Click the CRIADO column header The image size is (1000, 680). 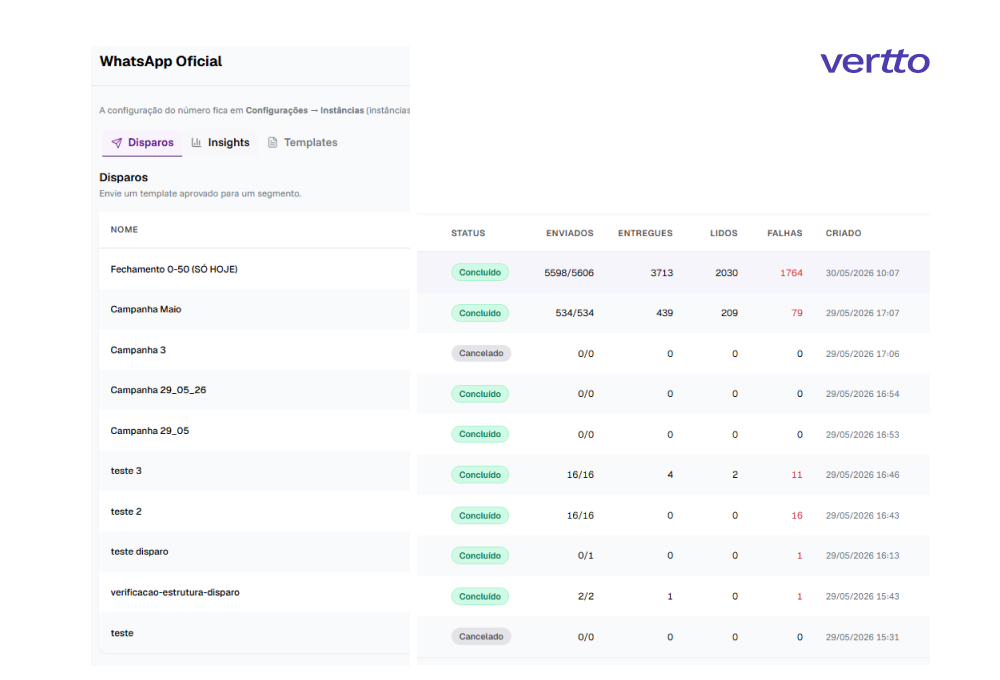pyautogui.click(x=843, y=233)
